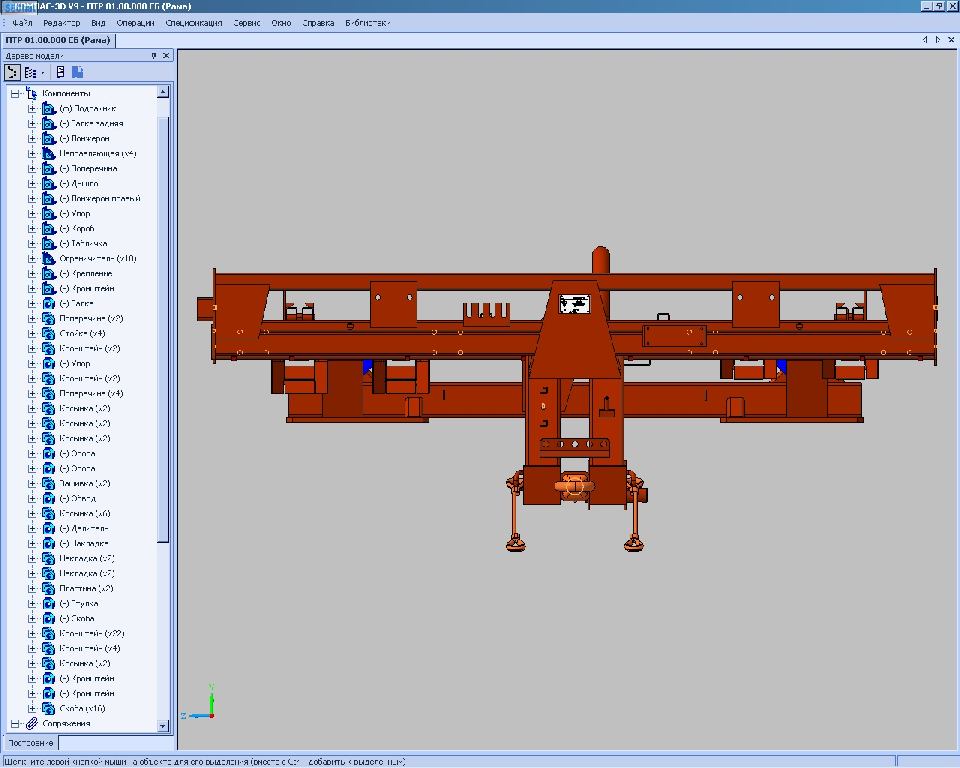Click the third icon in model tree toolbar
The height and width of the screenshot is (768, 960).
tap(60, 72)
